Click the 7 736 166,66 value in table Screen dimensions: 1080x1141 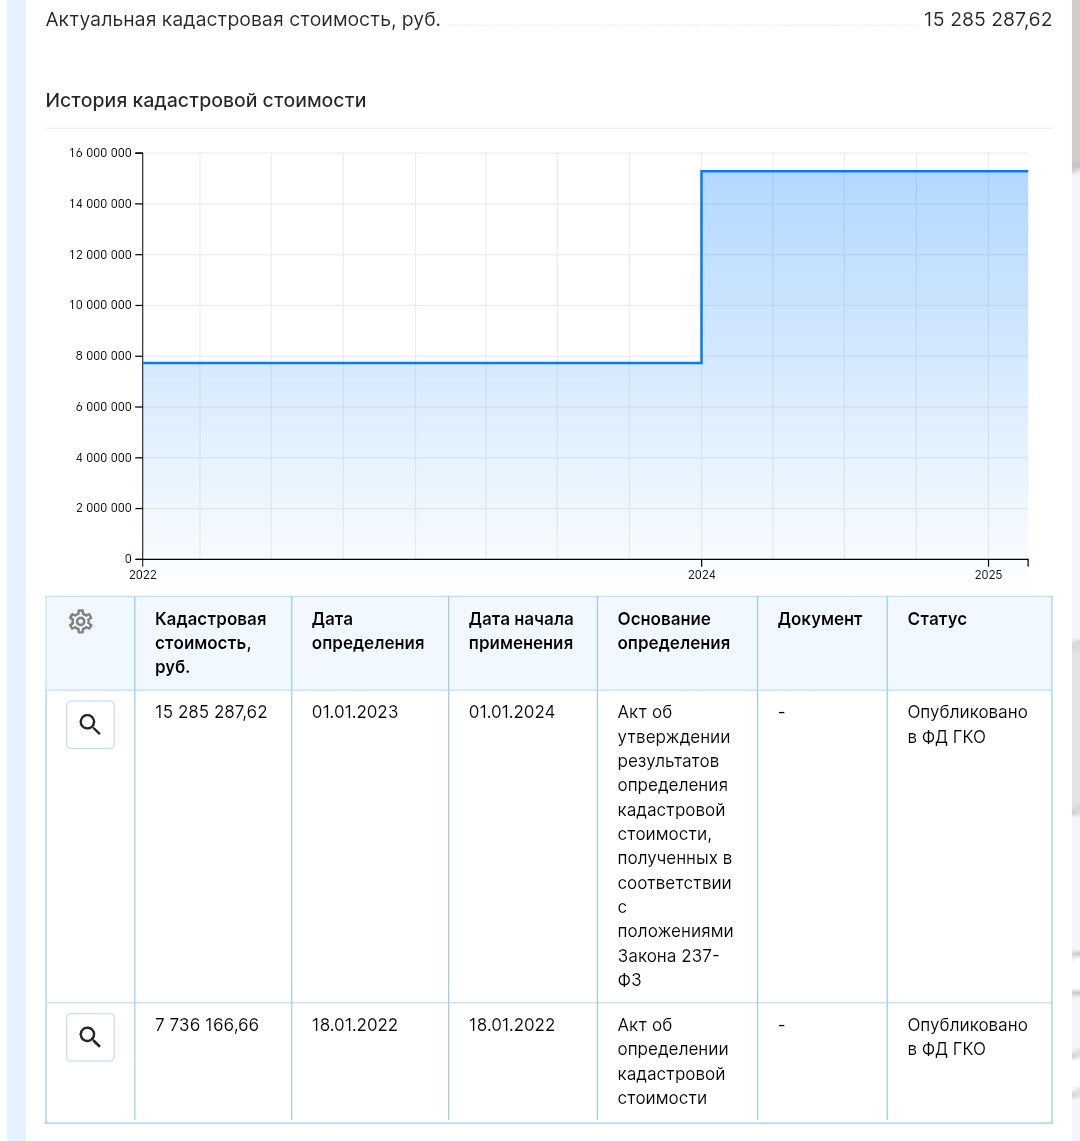coord(207,1025)
